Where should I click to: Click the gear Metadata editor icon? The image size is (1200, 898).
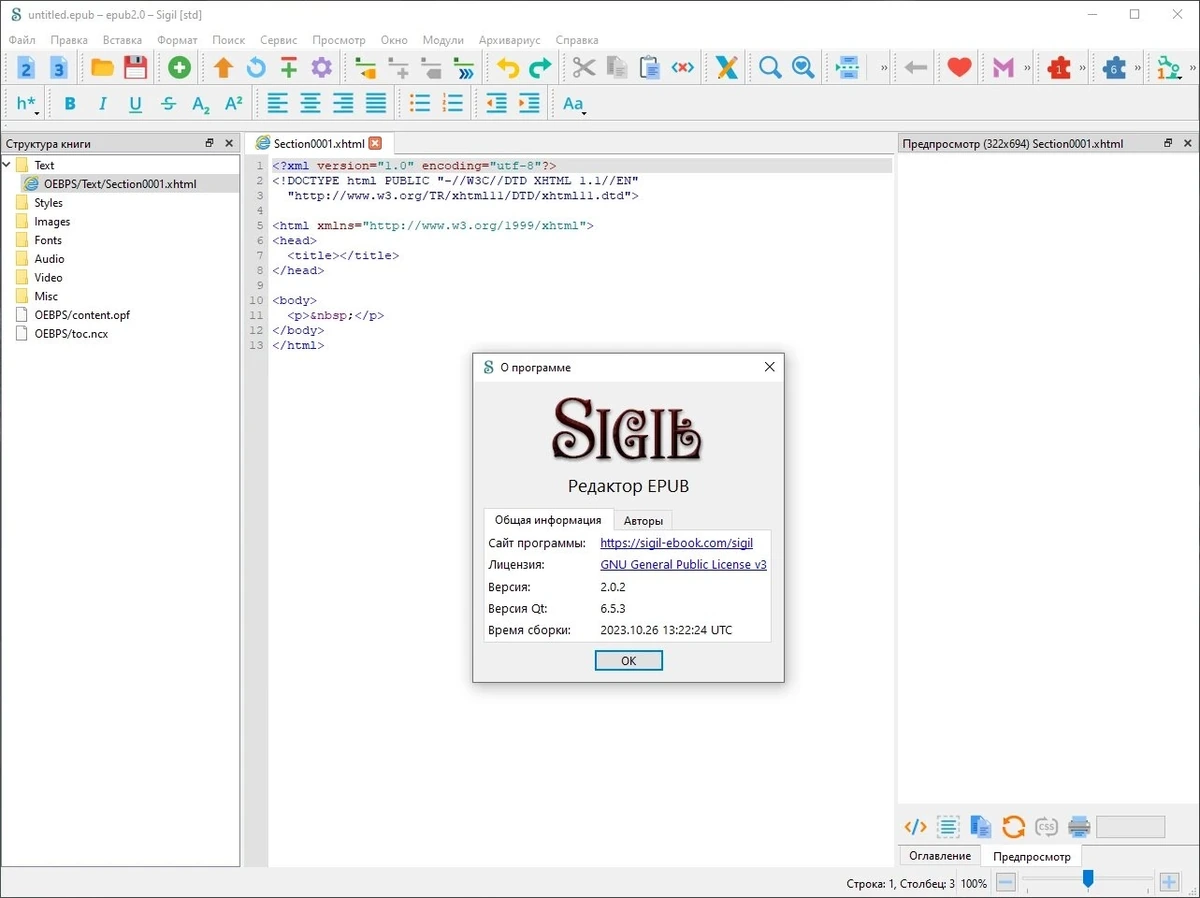pyautogui.click(x=321, y=68)
